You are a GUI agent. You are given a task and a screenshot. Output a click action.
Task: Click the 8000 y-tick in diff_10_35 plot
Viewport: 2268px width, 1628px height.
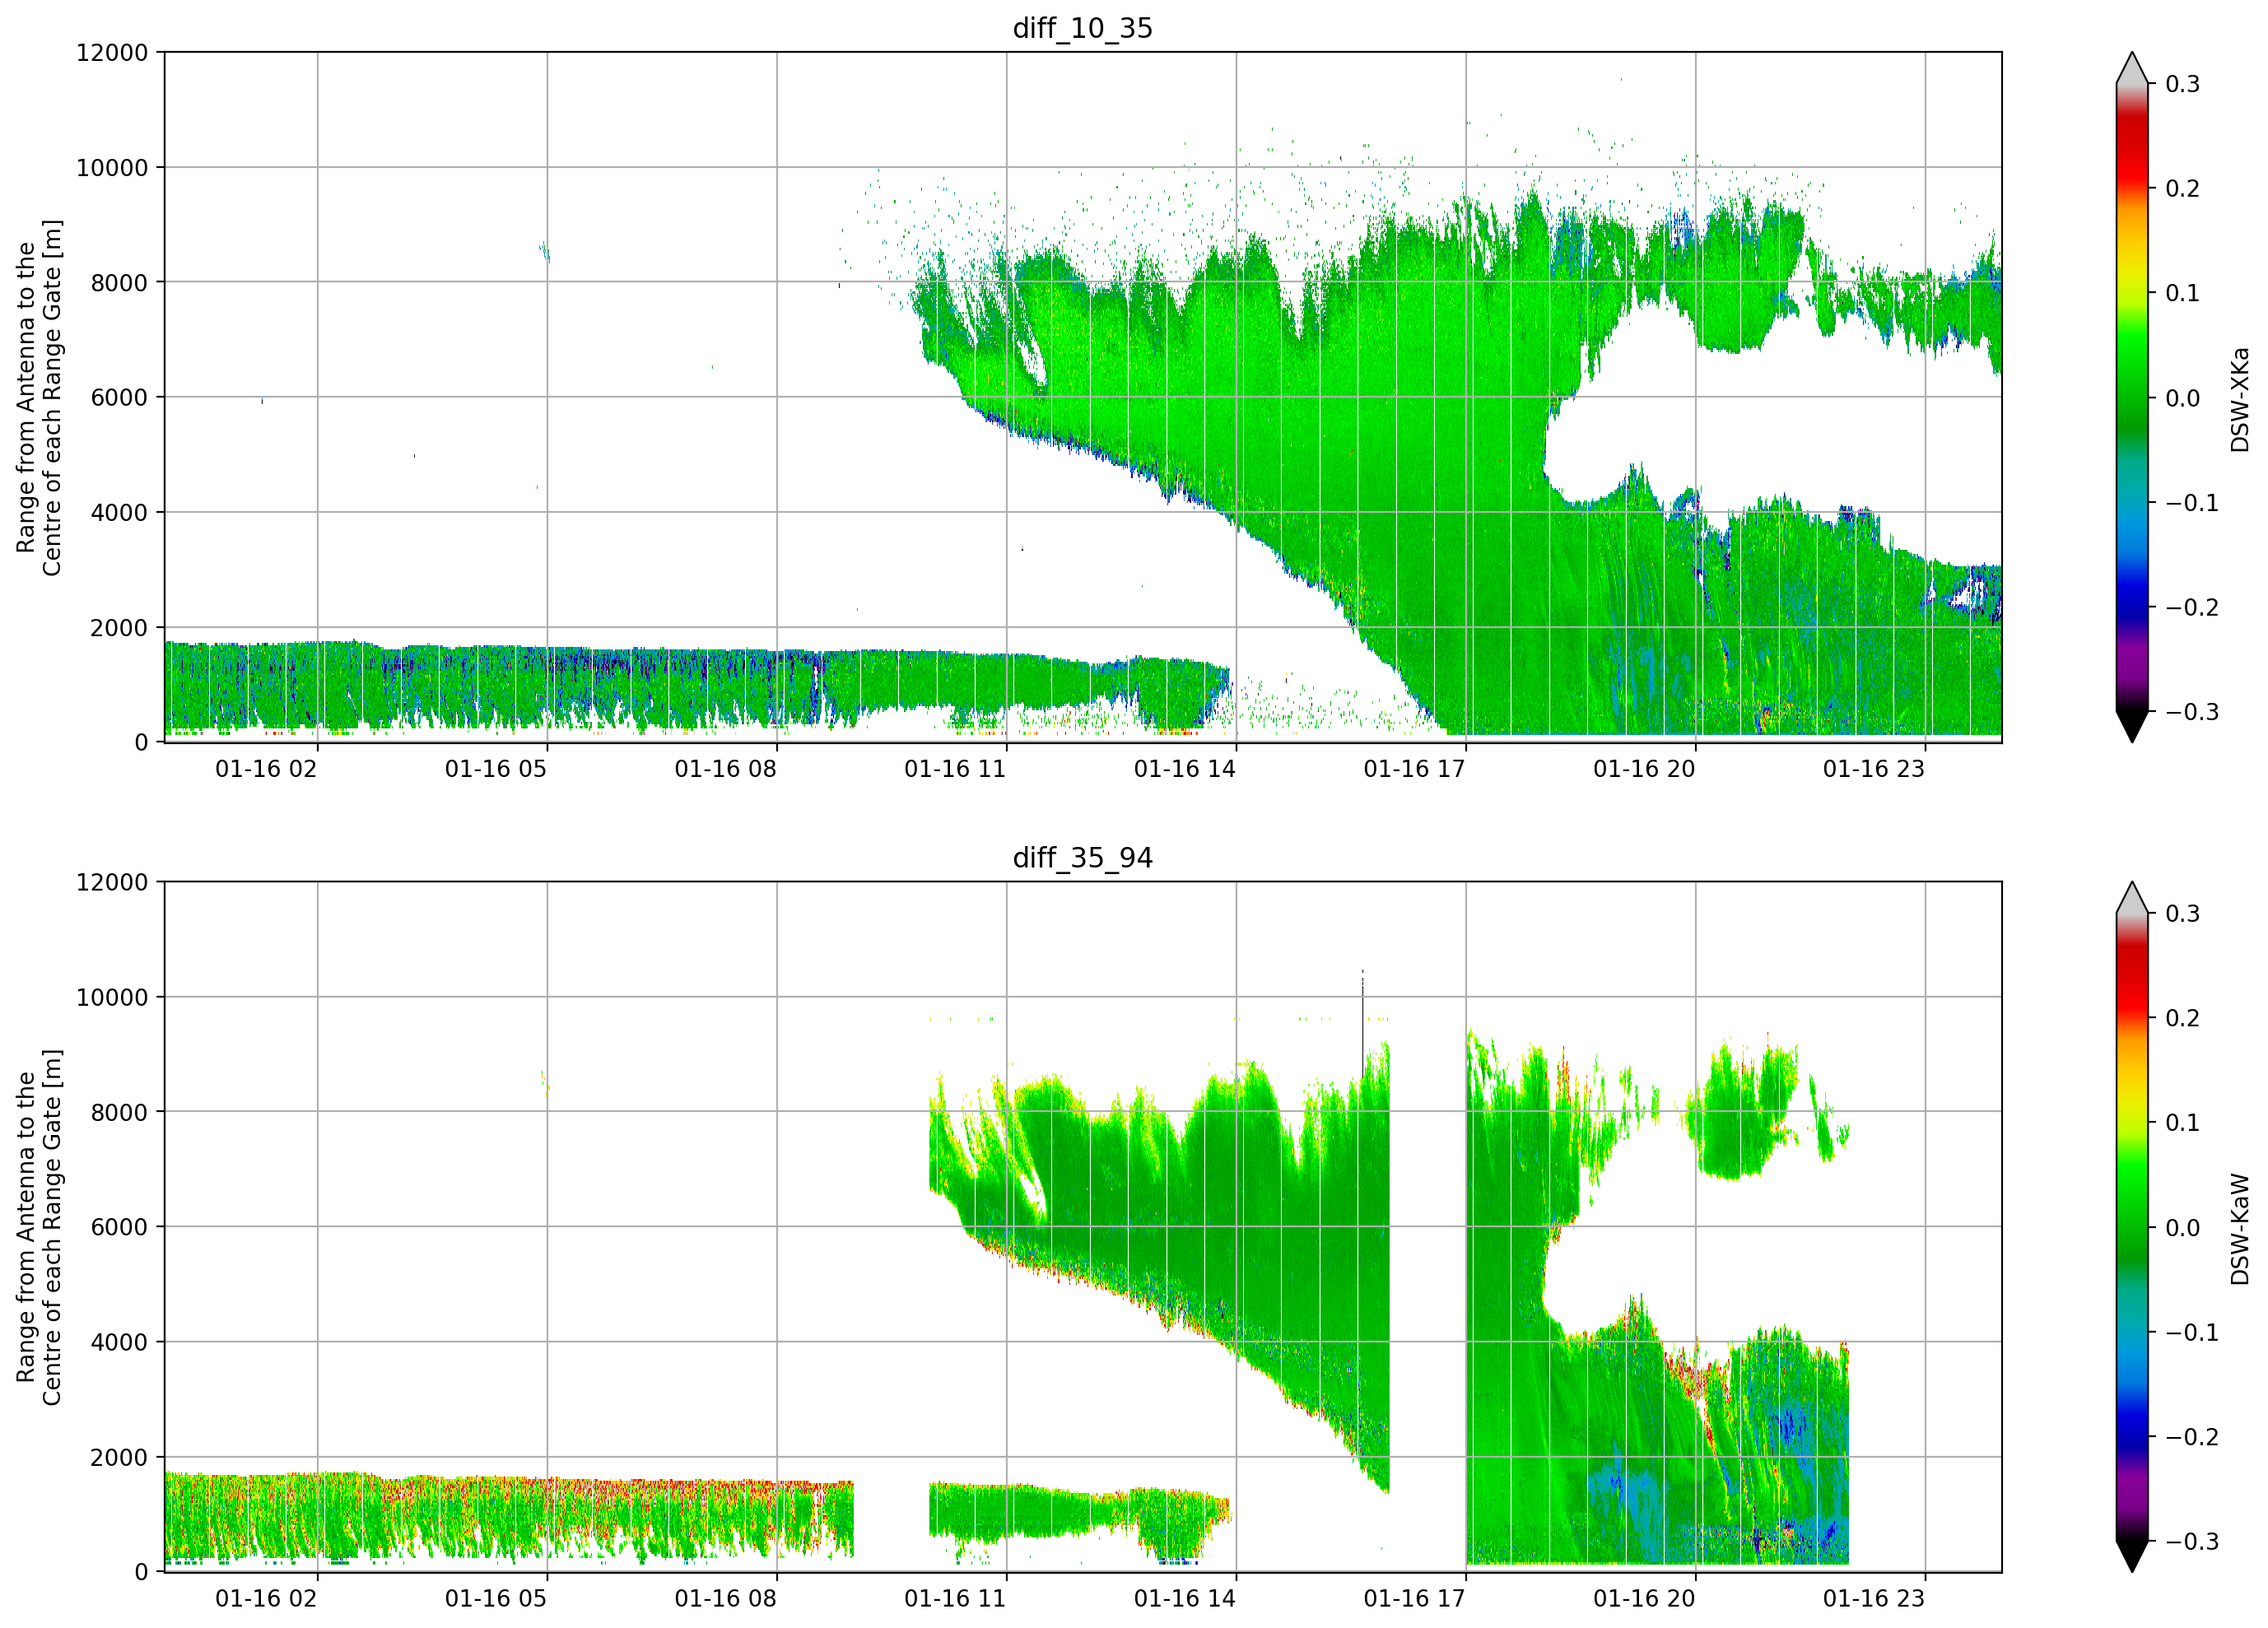tap(119, 283)
